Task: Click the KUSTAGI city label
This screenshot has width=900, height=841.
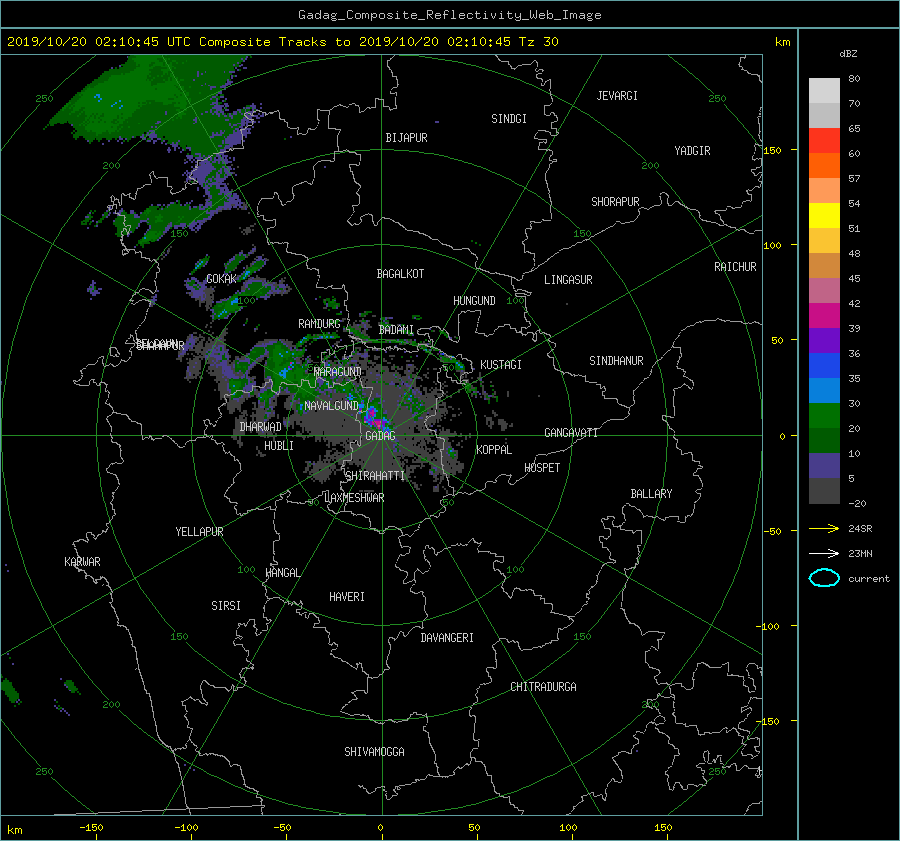Action: [x=501, y=365]
